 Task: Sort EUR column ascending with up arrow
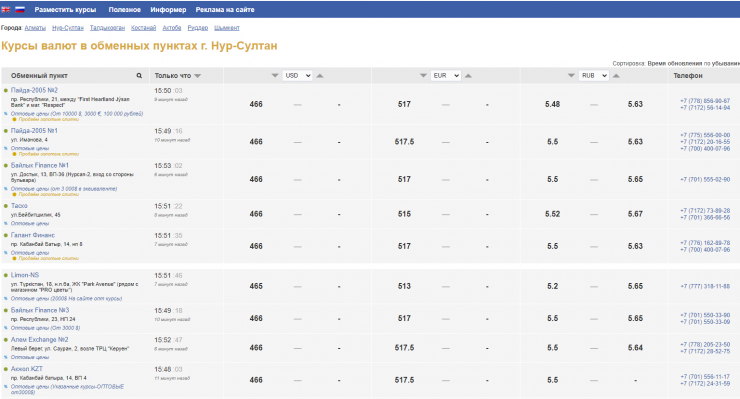point(468,76)
